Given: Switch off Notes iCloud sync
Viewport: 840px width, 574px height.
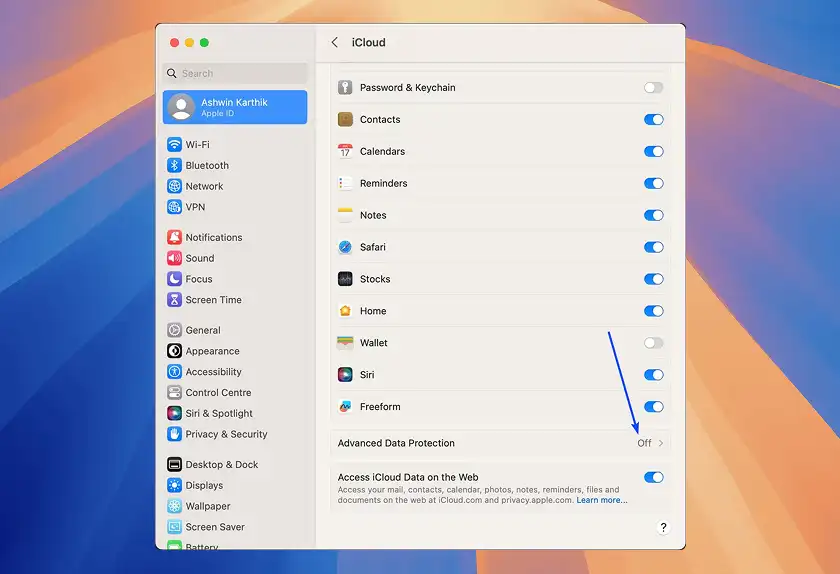Looking at the screenshot, I should pos(653,215).
